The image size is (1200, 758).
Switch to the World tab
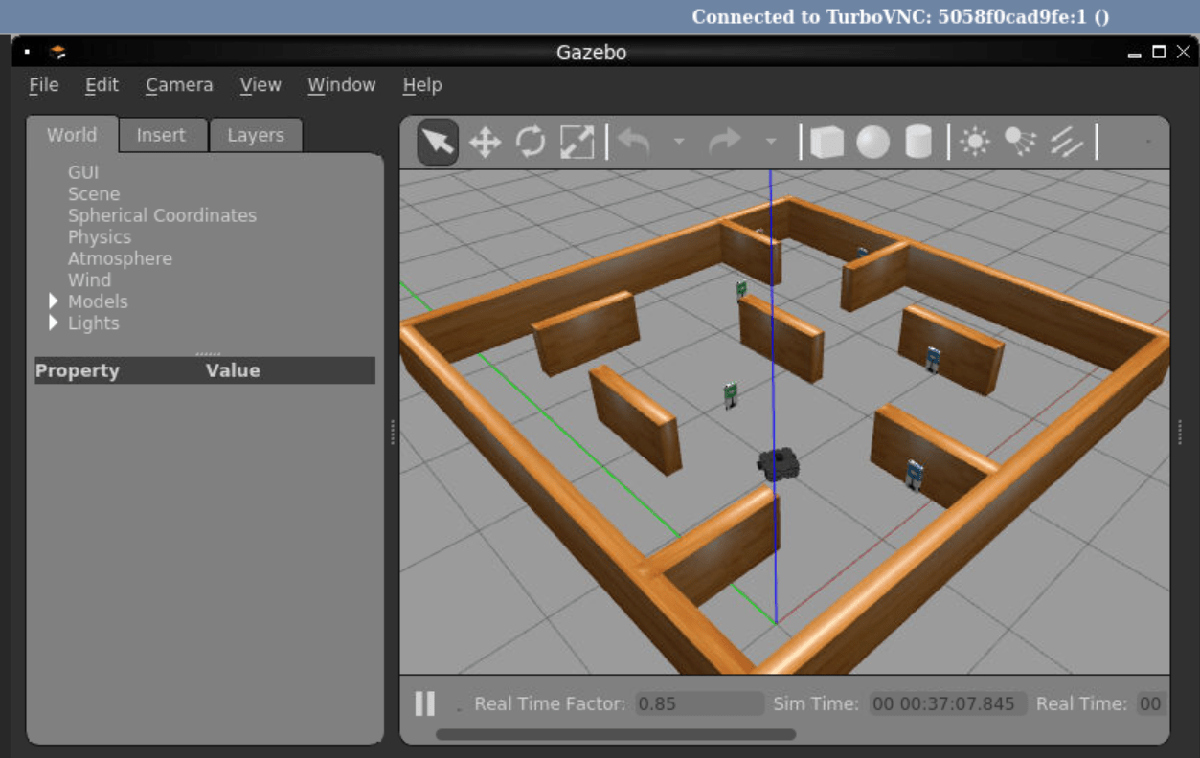point(72,135)
